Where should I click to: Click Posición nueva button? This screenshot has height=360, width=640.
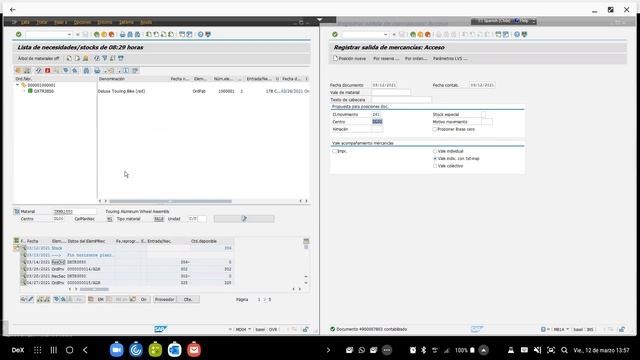(x=350, y=58)
